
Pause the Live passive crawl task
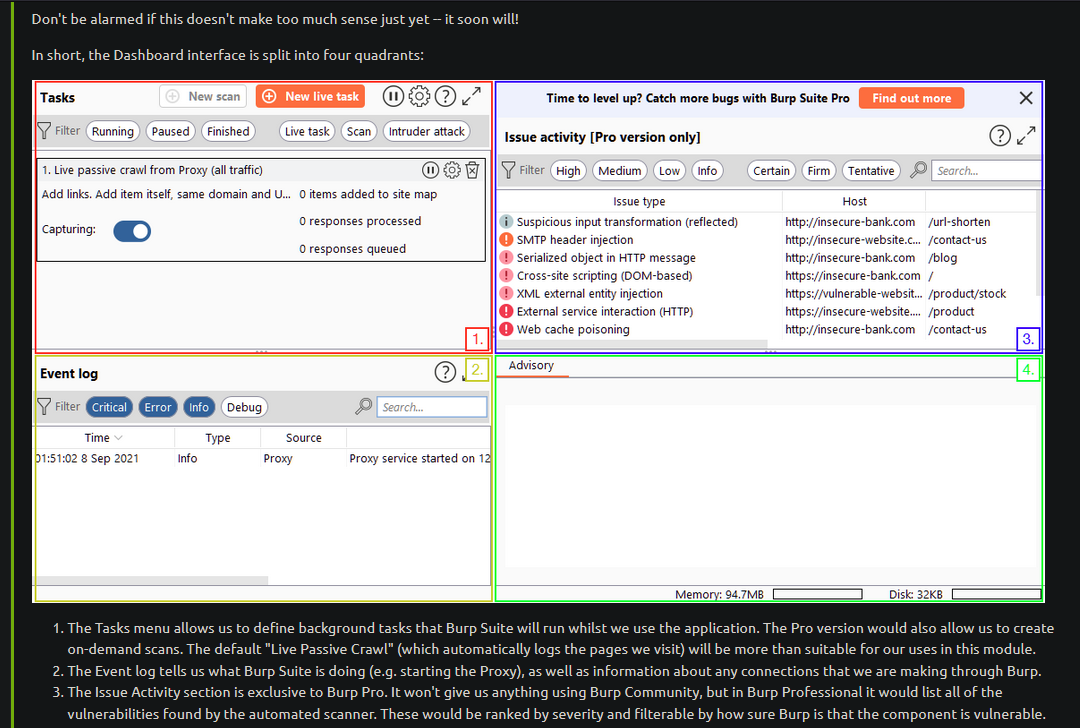pyautogui.click(x=430, y=170)
